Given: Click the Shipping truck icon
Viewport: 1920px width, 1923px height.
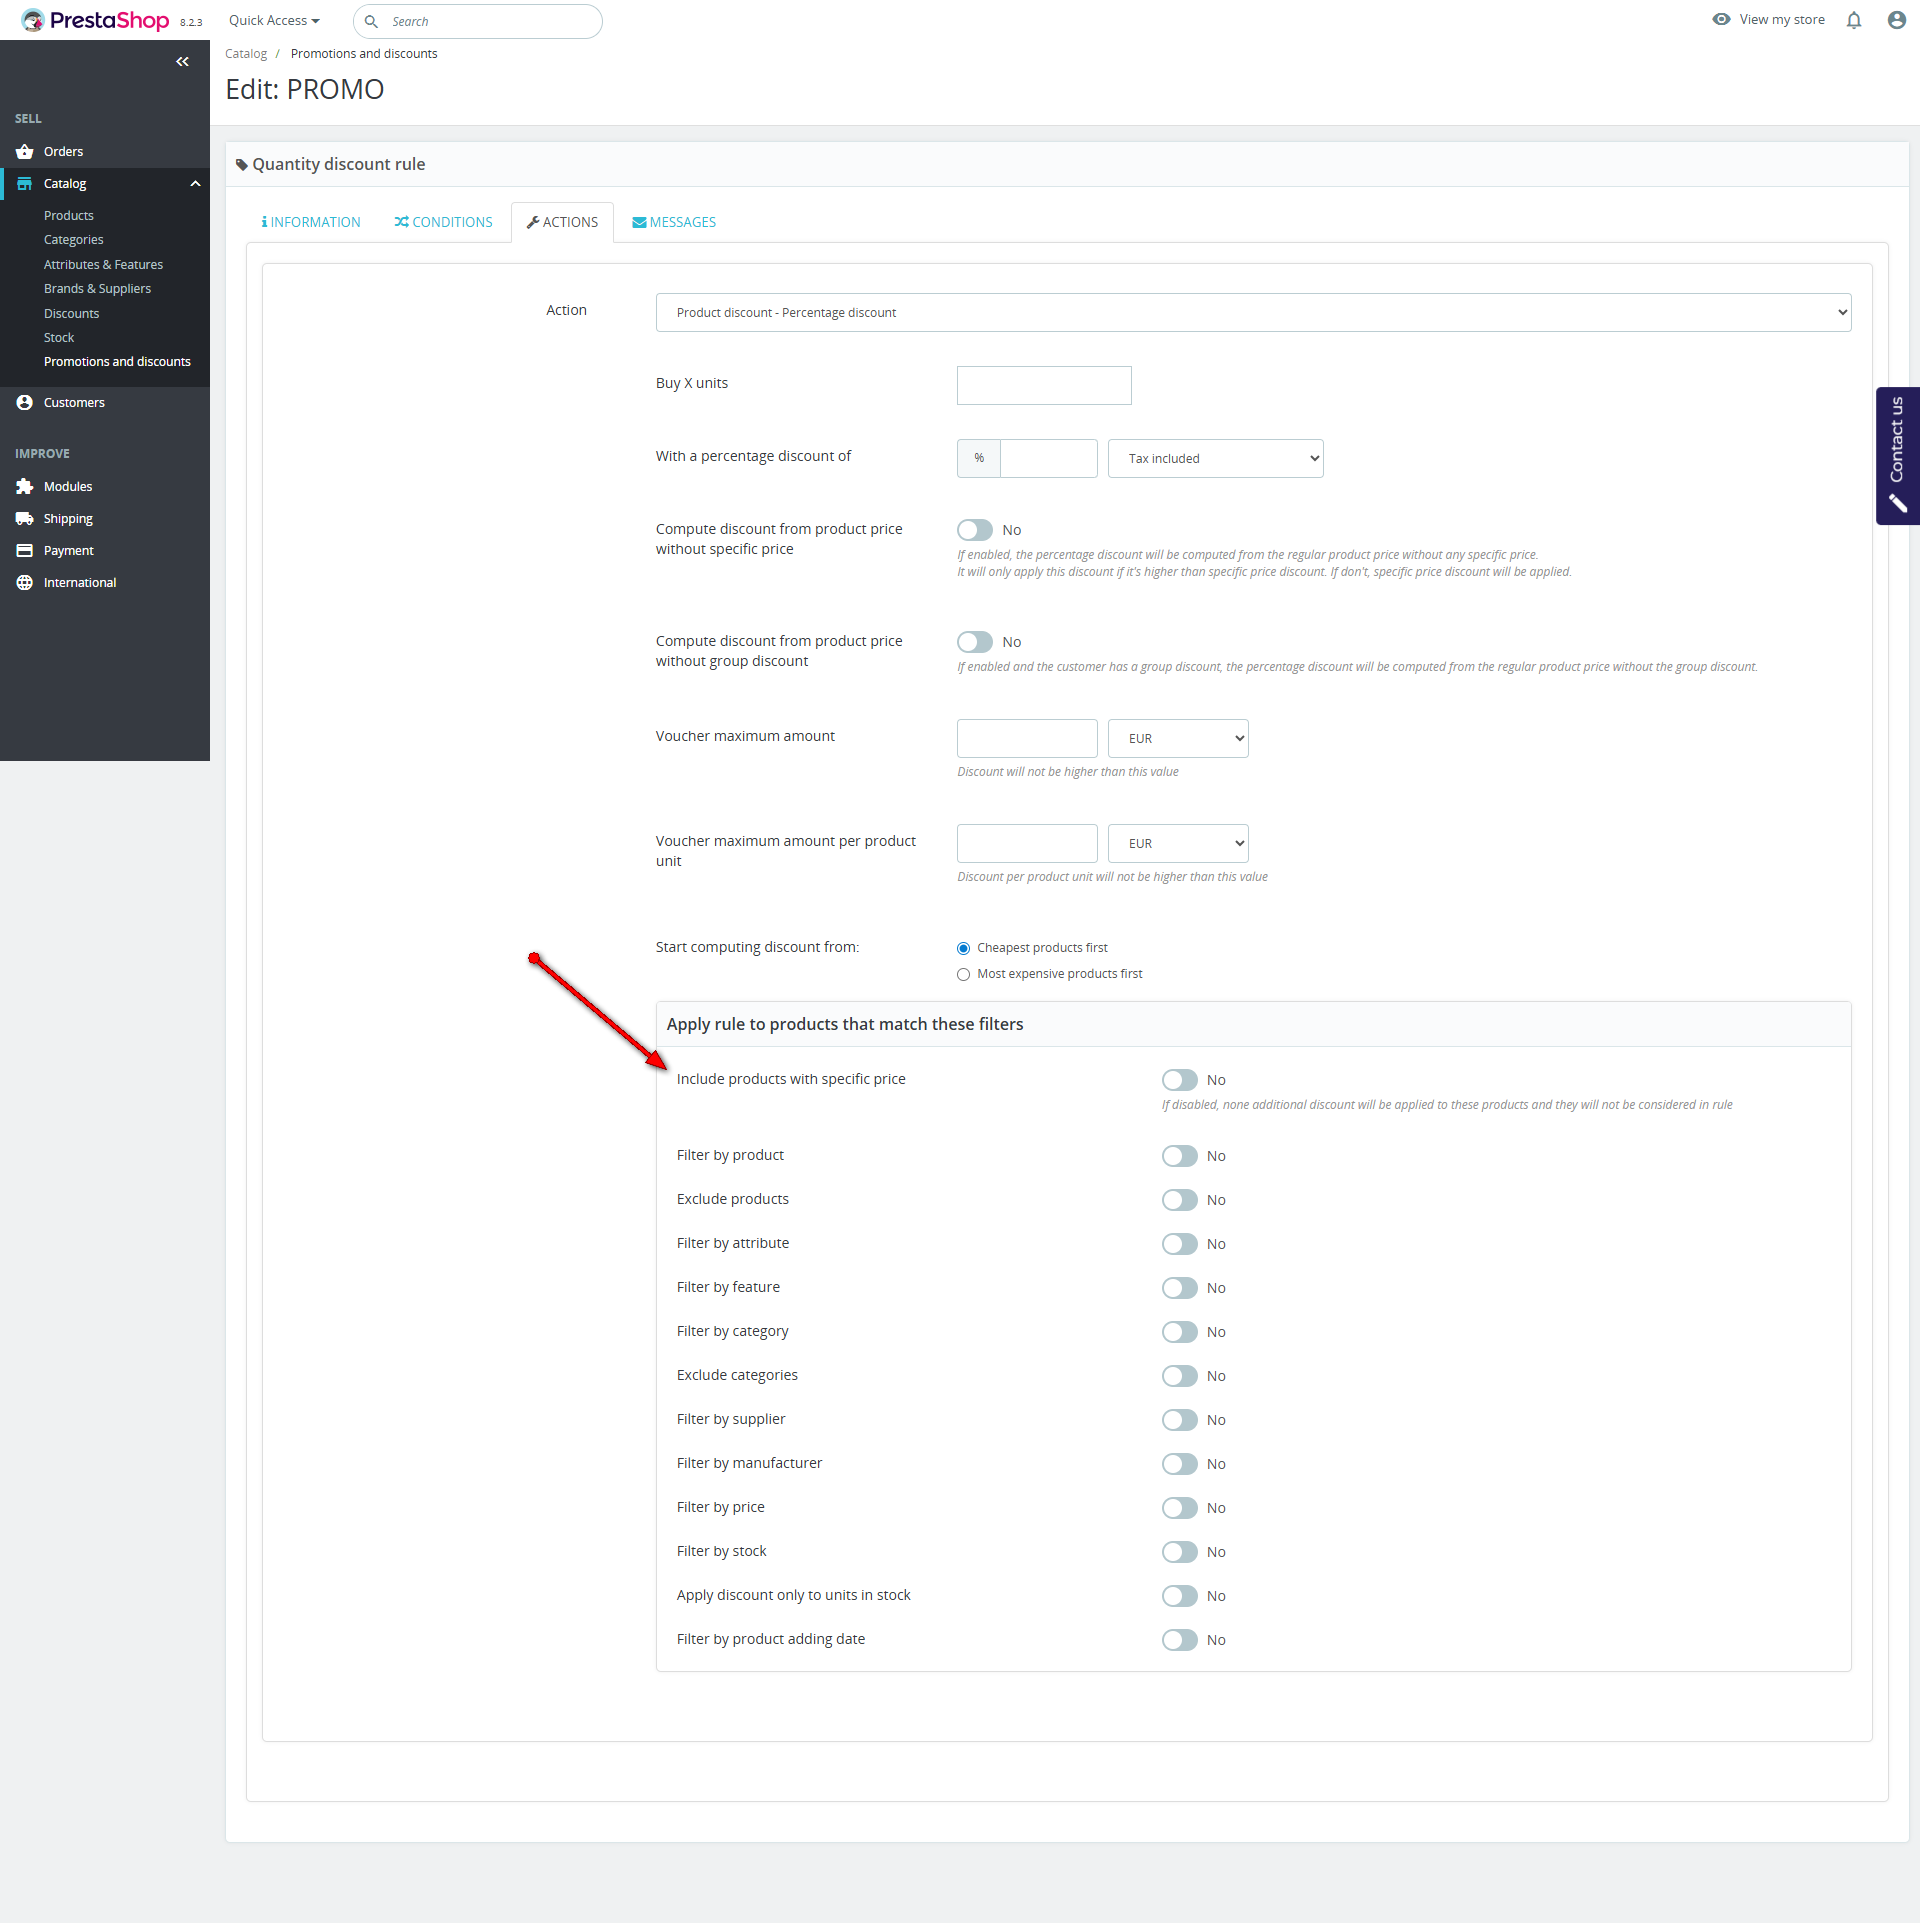Looking at the screenshot, I should 25,519.
